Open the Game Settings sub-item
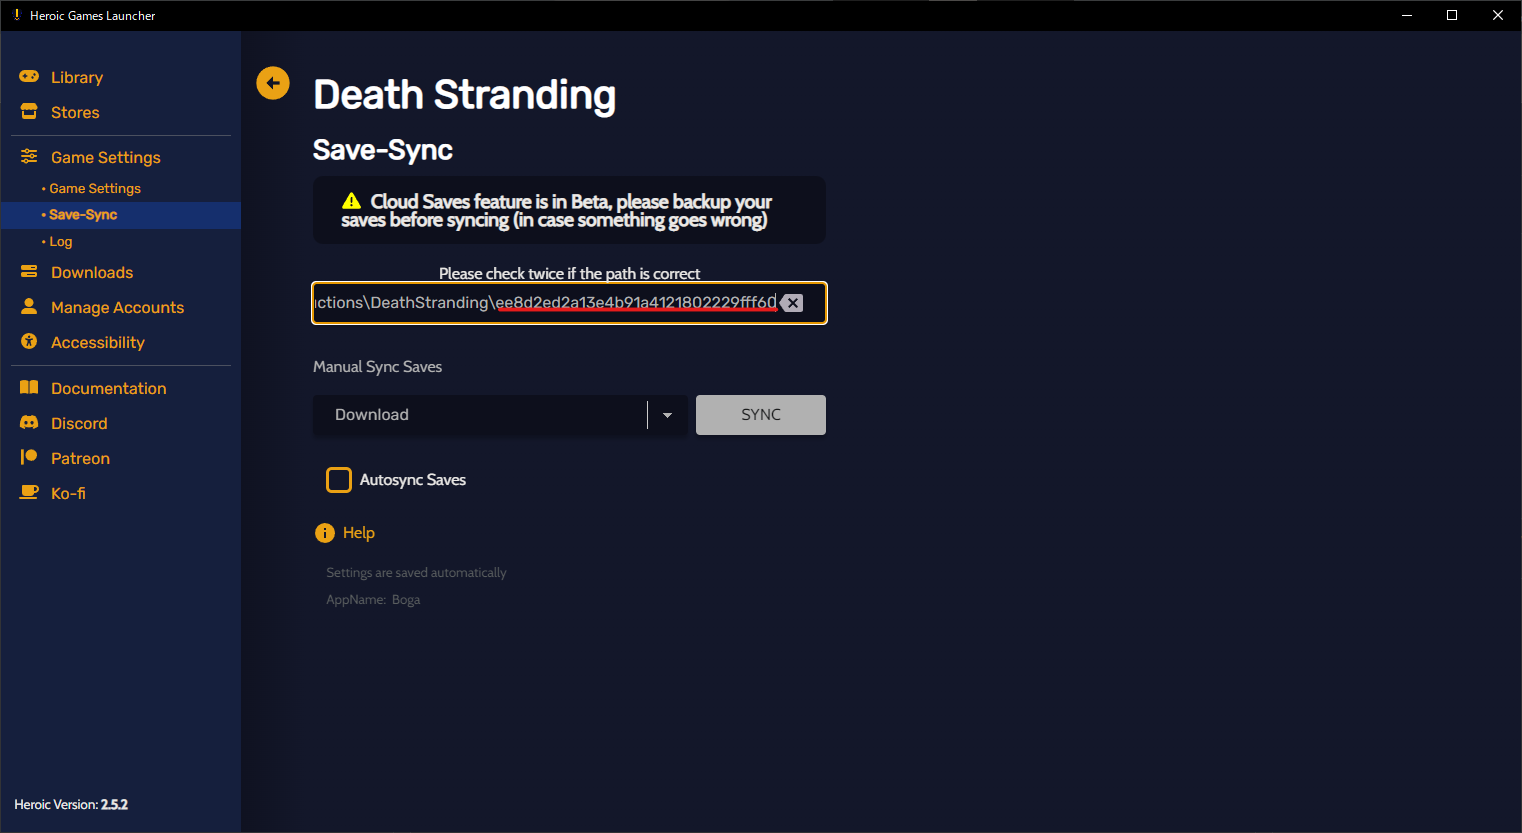 click(95, 188)
